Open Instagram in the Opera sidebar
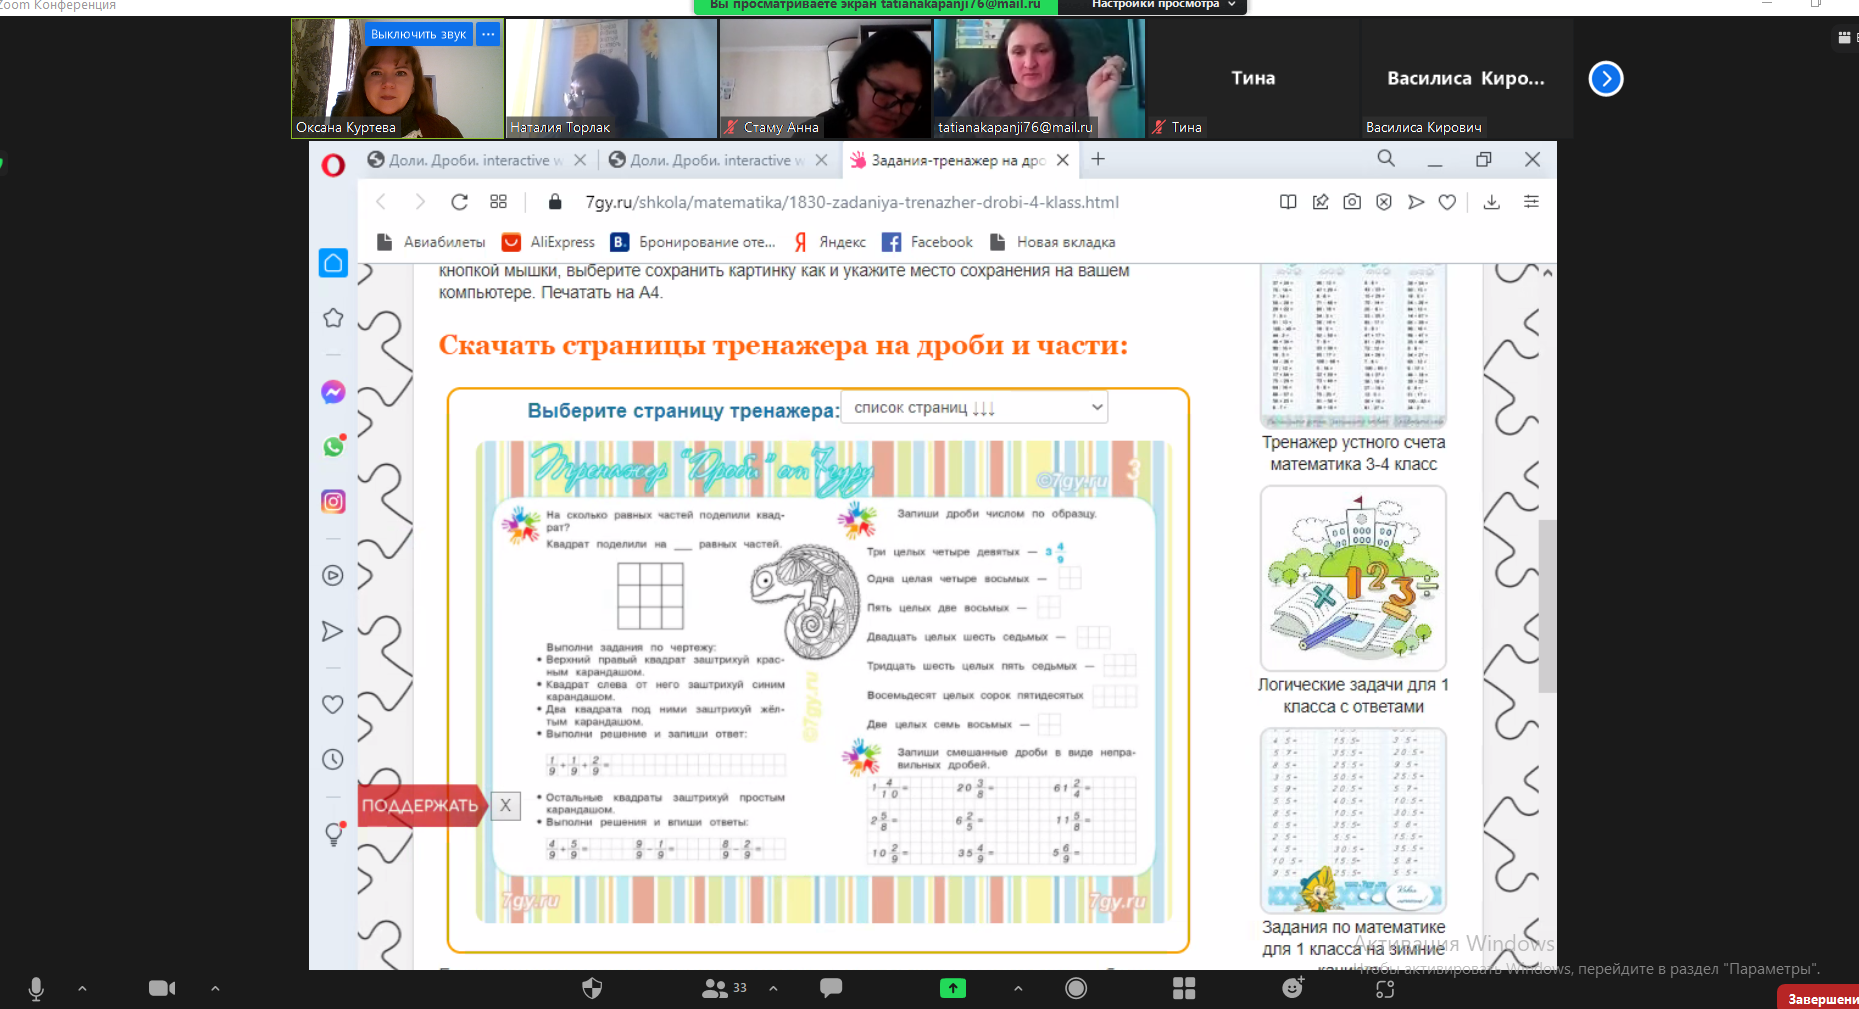The width and height of the screenshot is (1859, 1009). [333, 502]
